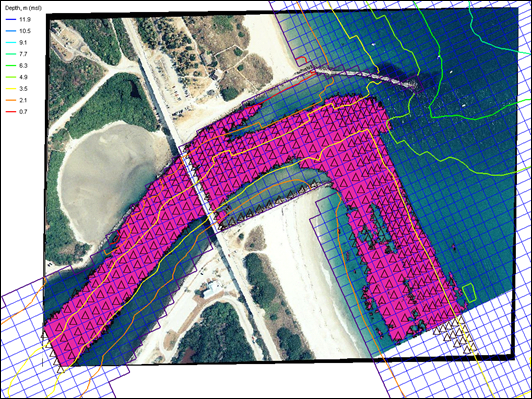
Task: Click the white-roofed building south of channel
Action: [212, 290]
